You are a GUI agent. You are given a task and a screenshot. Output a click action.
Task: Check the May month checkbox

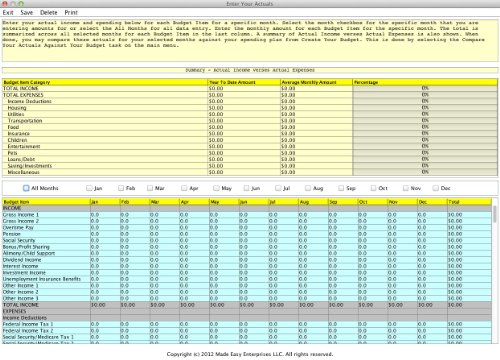(x=216, y=188)
